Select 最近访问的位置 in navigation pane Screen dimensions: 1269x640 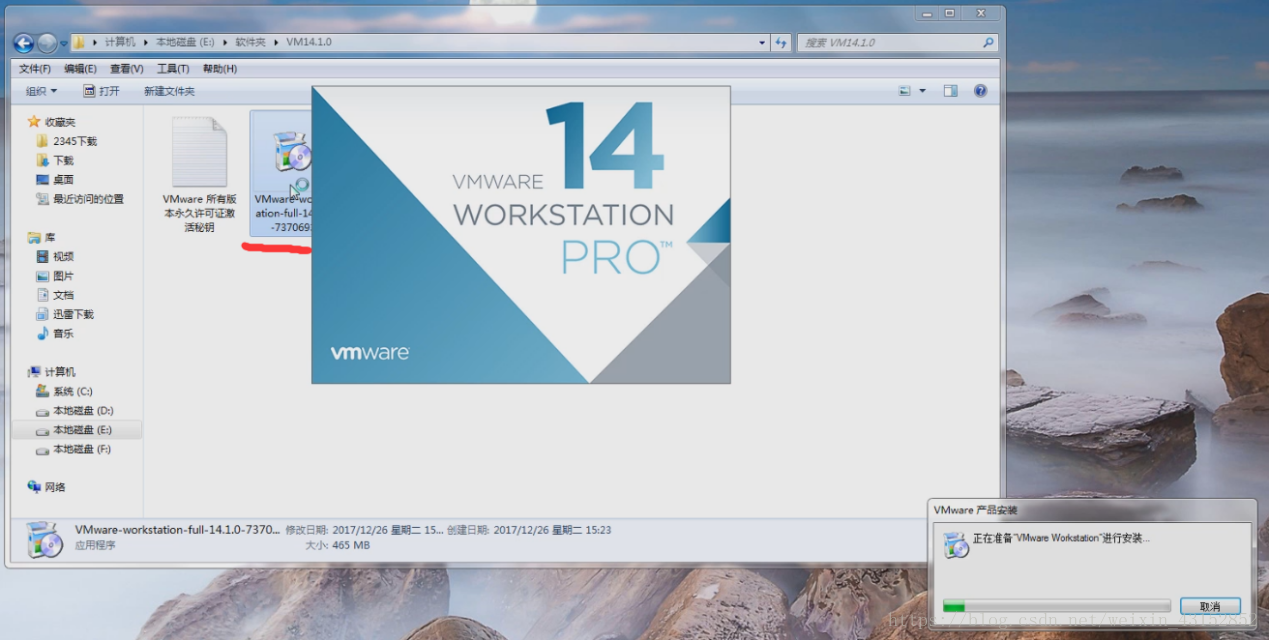tap(80, 199)
